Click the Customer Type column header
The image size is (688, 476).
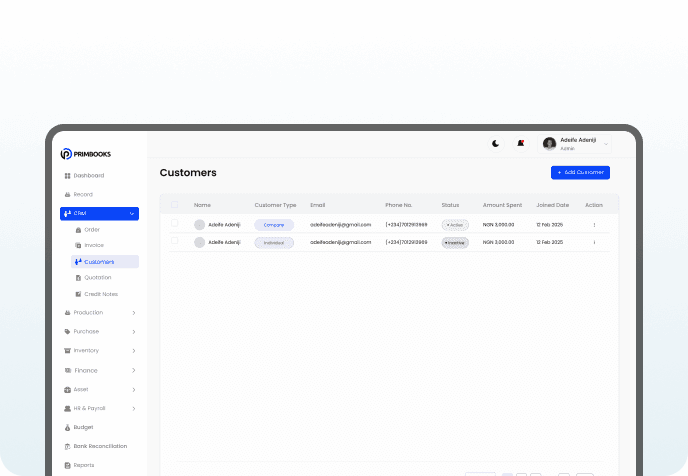[275, 205]
